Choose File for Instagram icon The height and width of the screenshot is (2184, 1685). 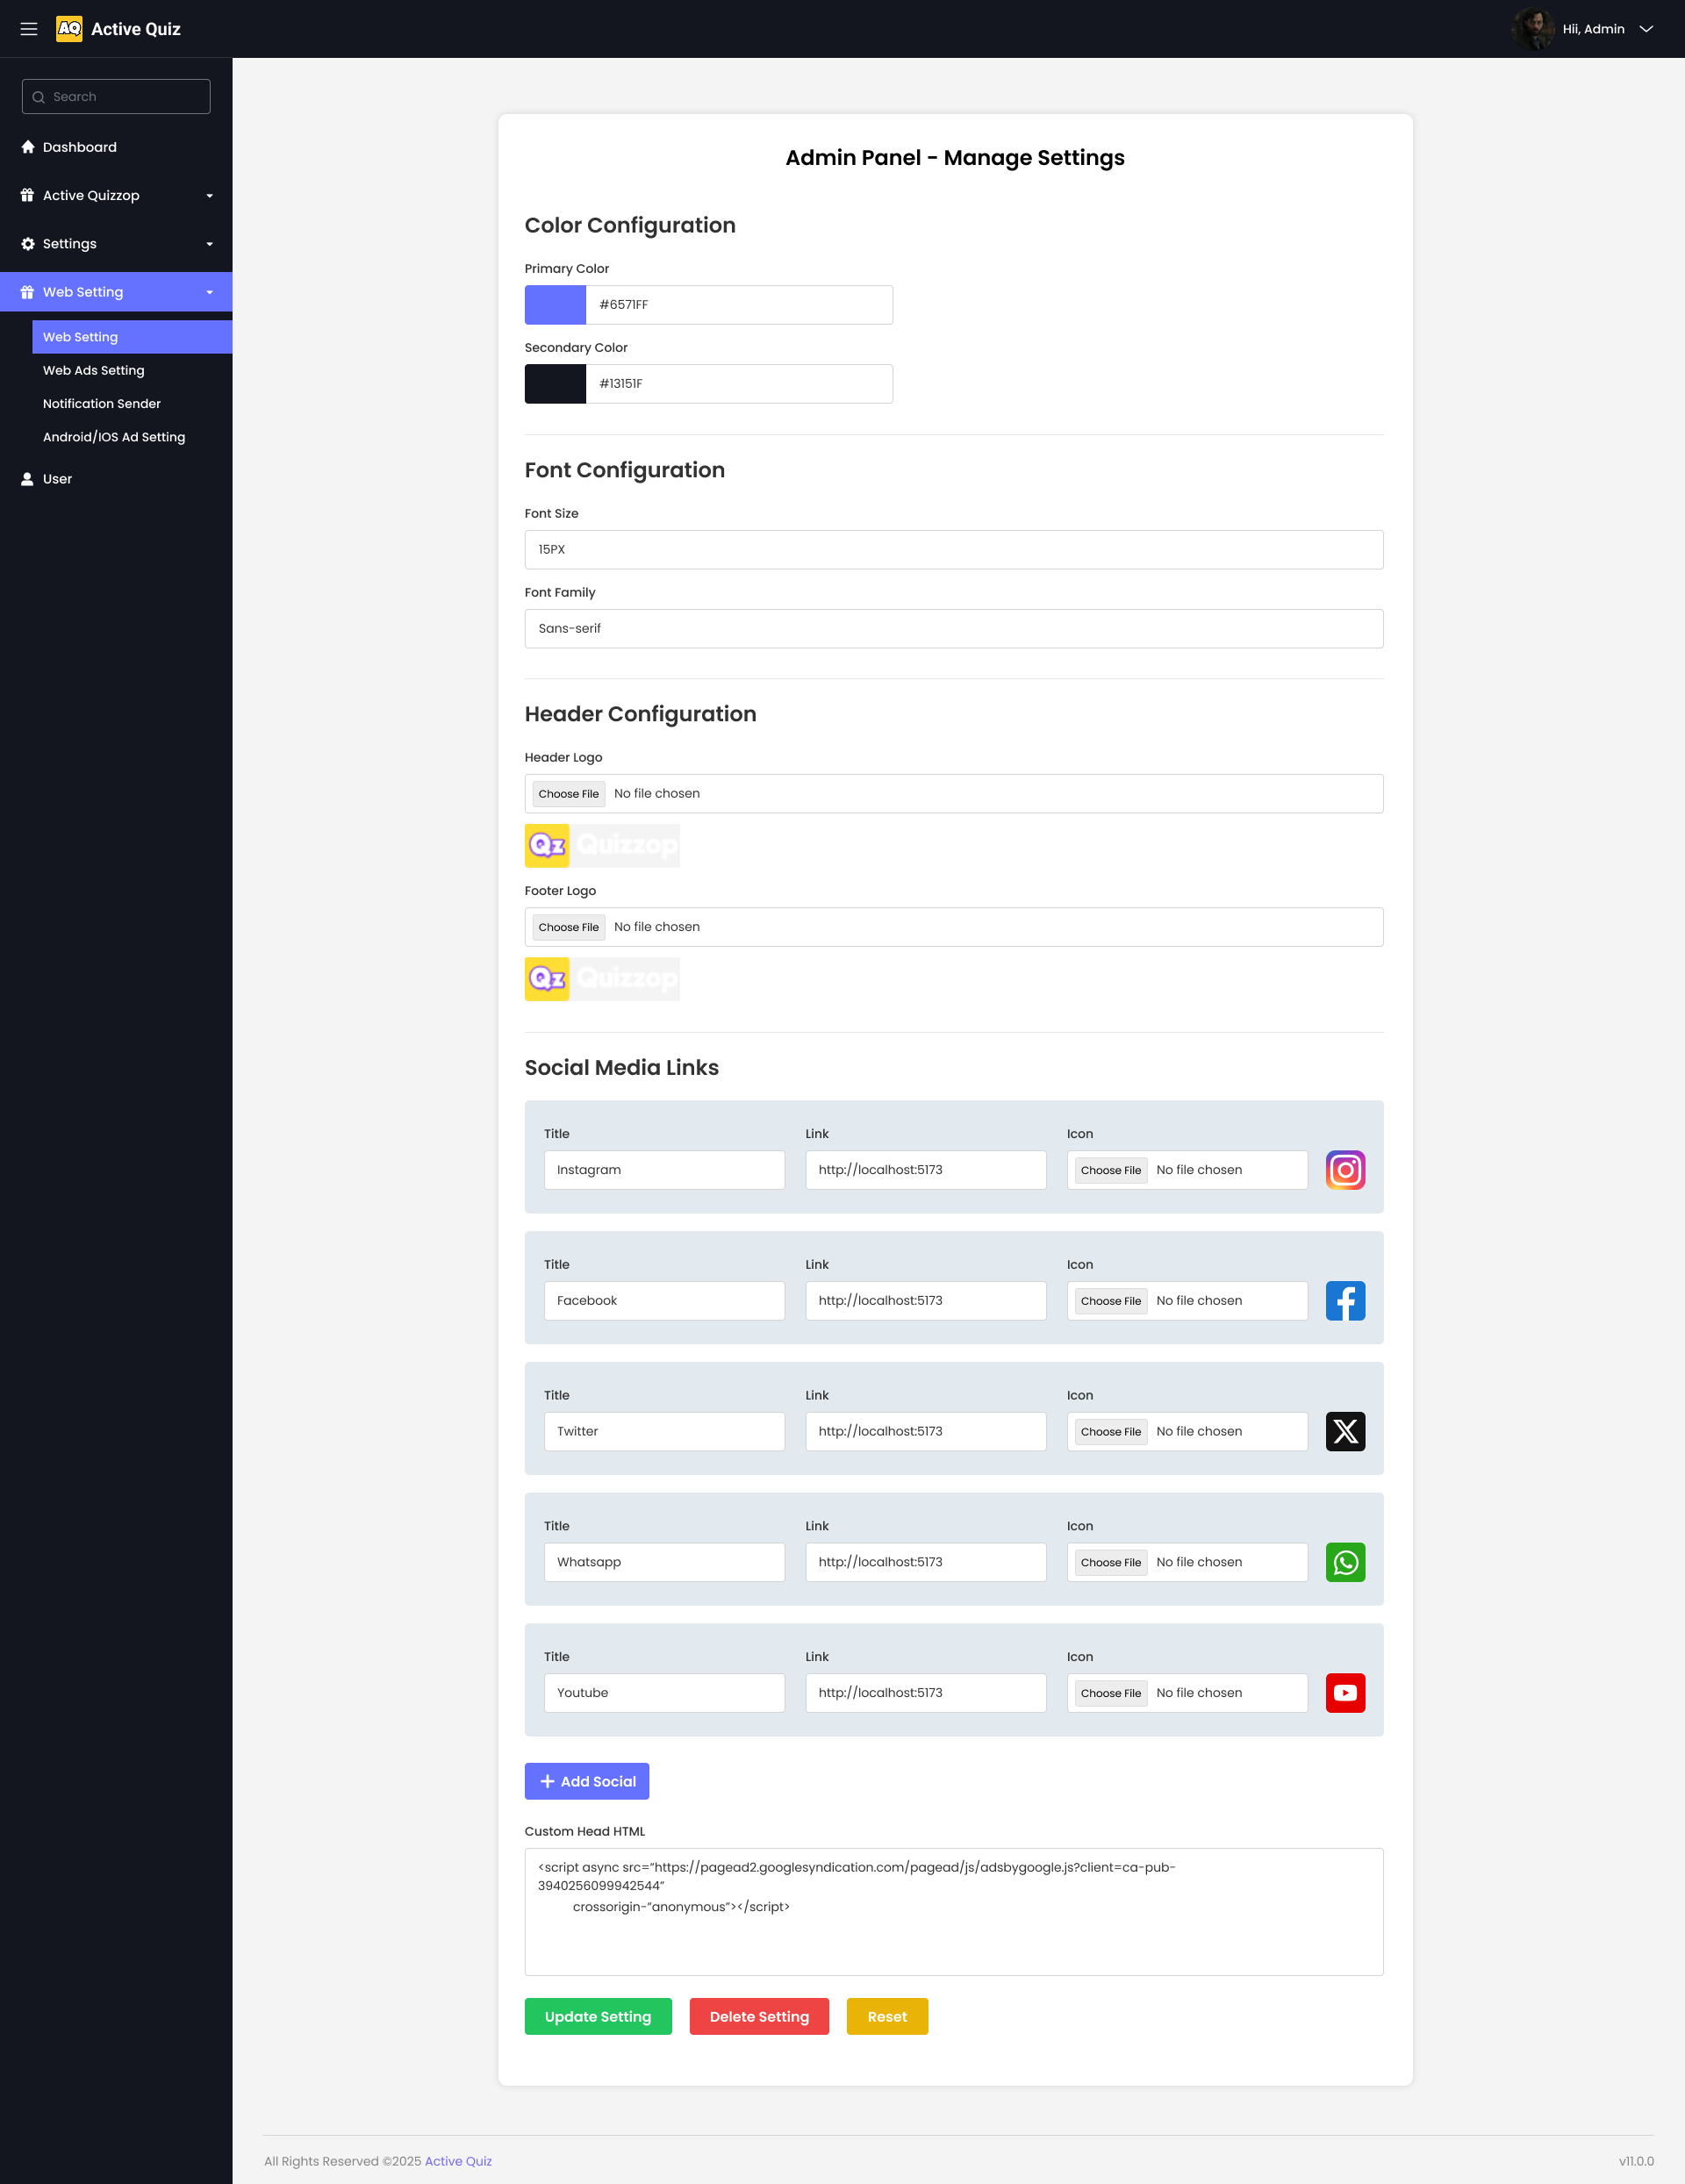pos(1111,1170)
